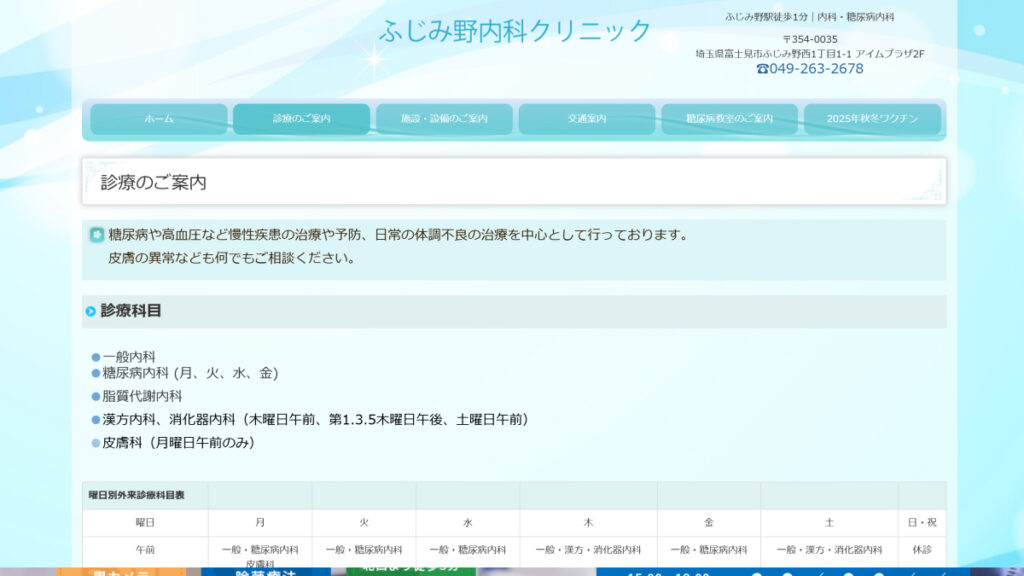The height and width of the screenshot is (576, 1024).
Task: Click the blue arrow icon beside 診療科目 heading
Action: tap(93, 310)
